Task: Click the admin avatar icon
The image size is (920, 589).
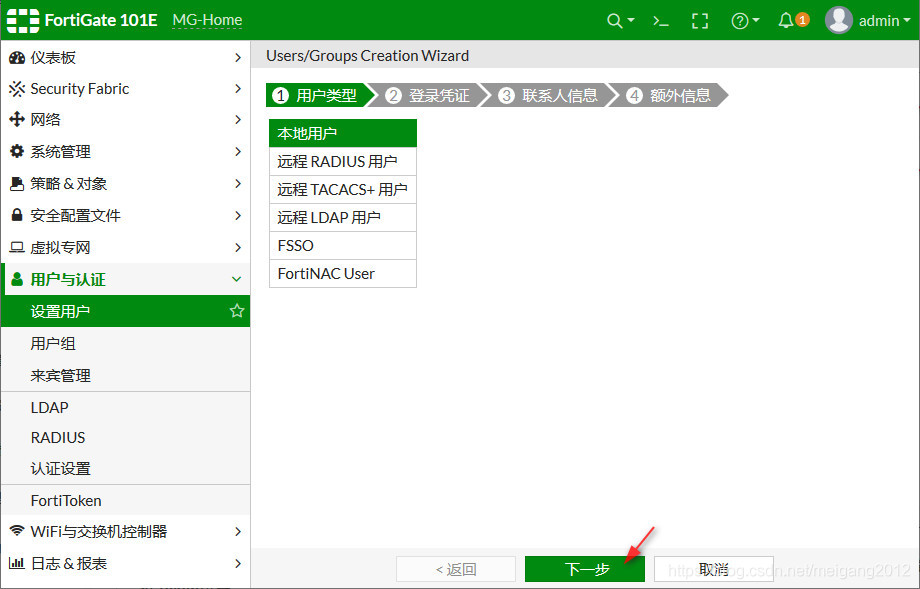Action: (x=838, y=21)
